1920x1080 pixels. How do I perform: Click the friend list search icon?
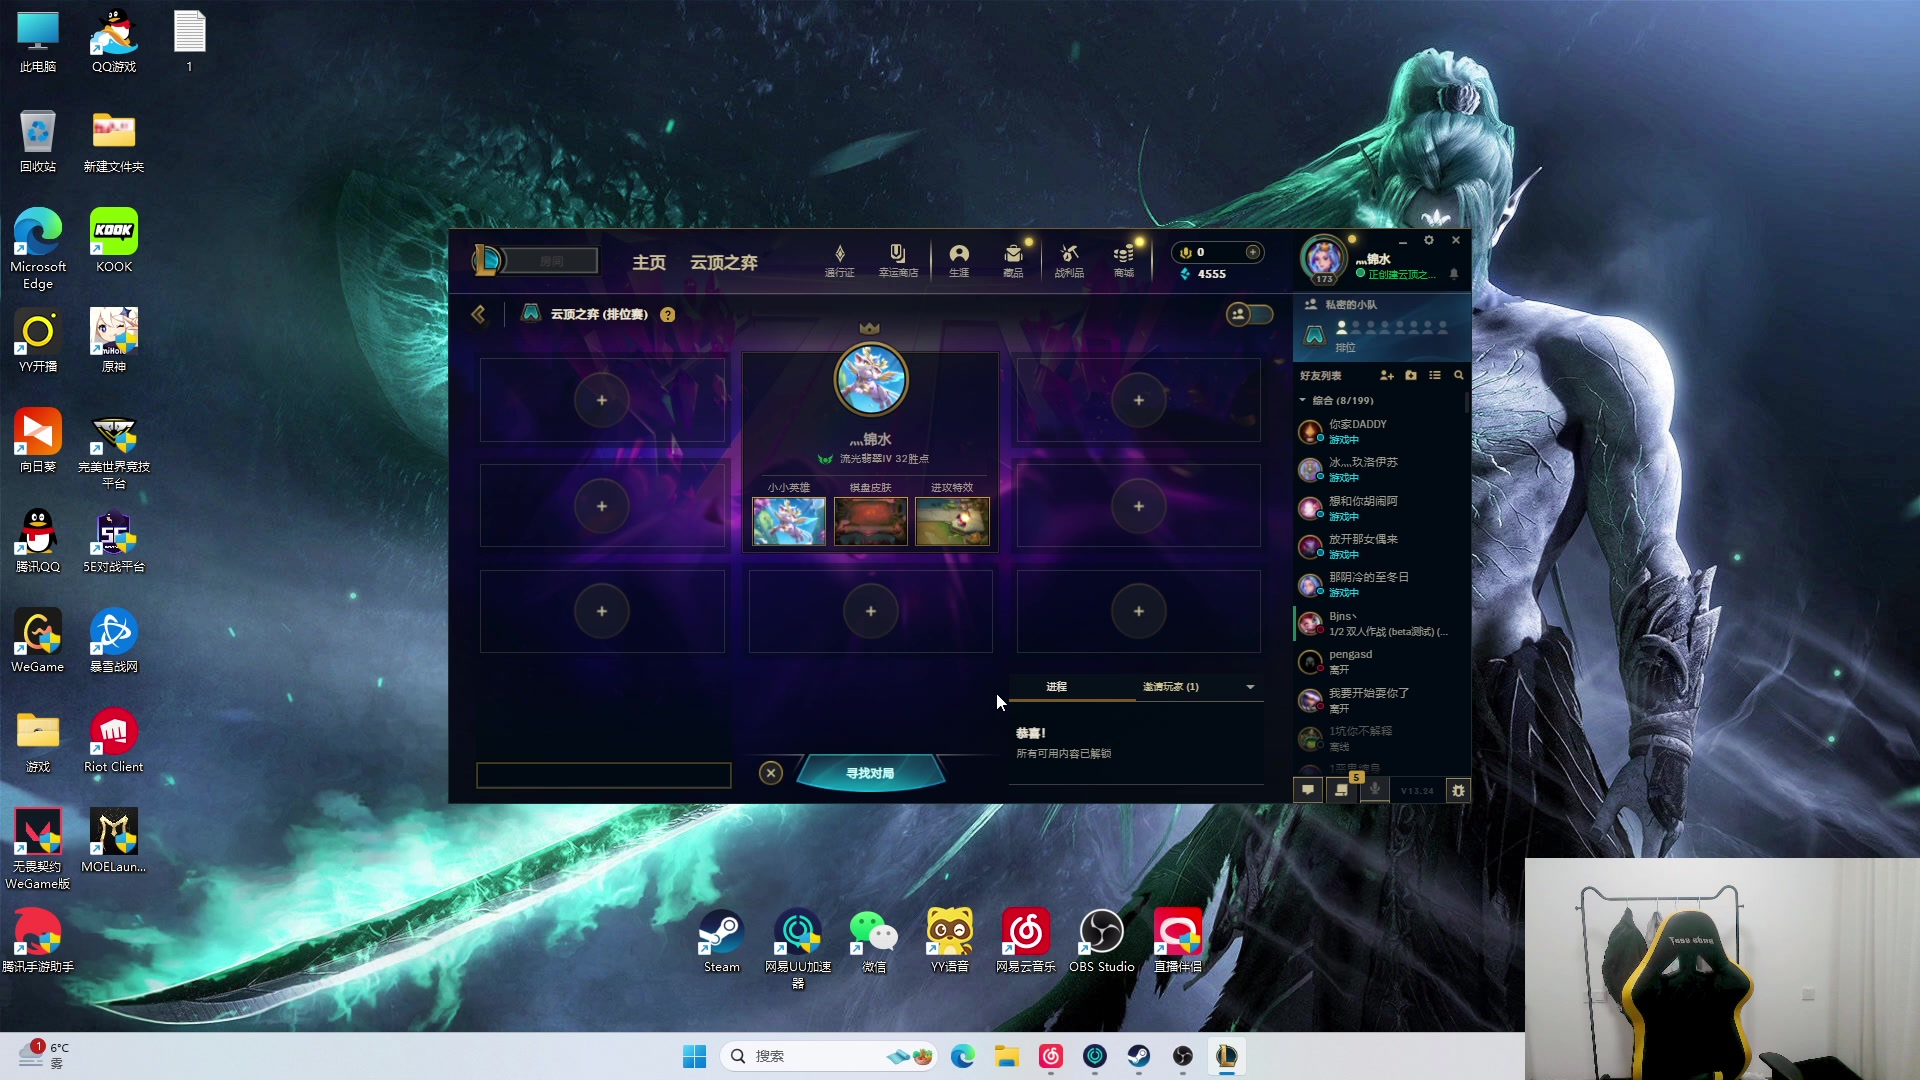click(1459, 375)
